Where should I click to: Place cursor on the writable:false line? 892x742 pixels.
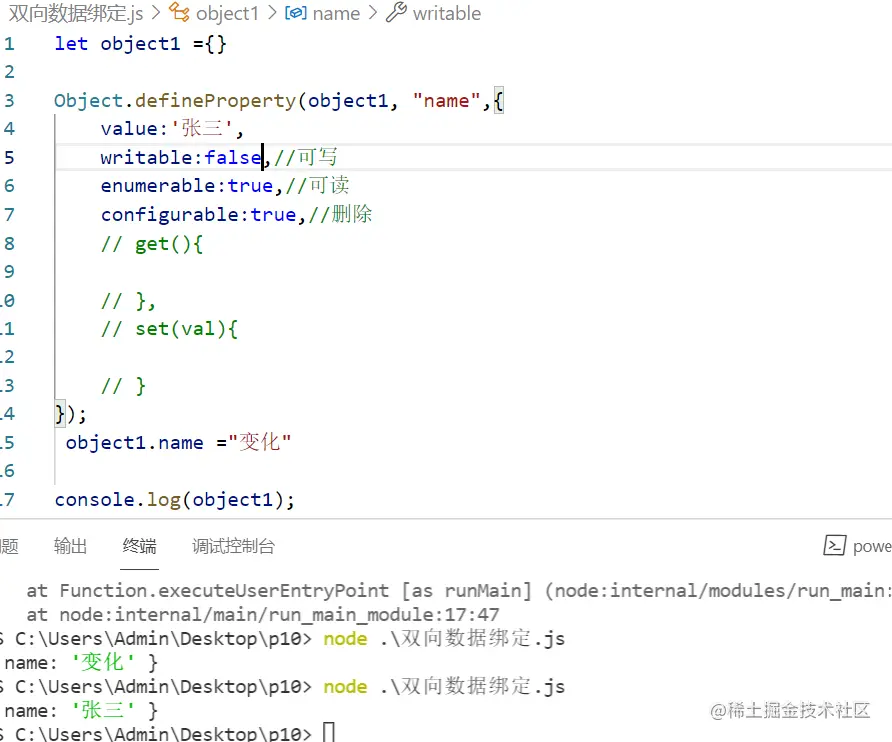(180, 157)
